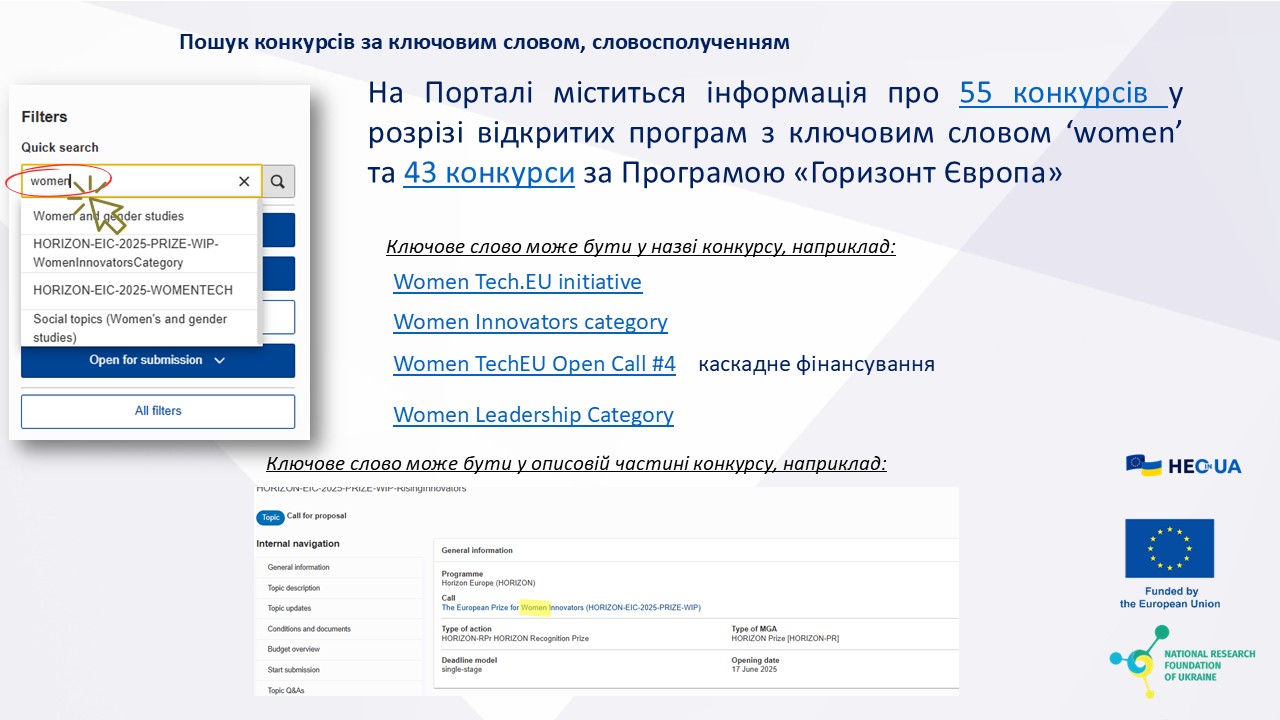Click the magnifier search button
This screenshot has height=720, width=1280.
click(278, 181)
